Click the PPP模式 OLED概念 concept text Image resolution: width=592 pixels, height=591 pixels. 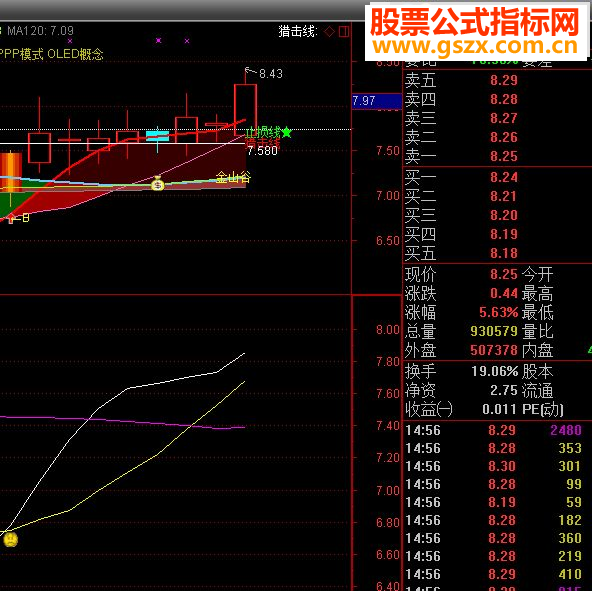tap(51, 54)
